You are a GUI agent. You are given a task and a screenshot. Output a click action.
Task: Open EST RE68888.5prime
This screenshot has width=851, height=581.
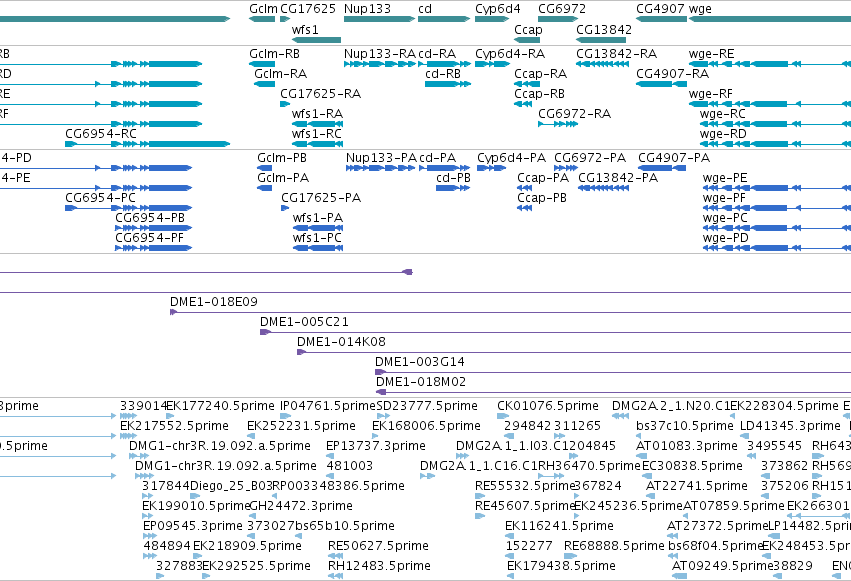pyautogui.click(x=614, y=546)
